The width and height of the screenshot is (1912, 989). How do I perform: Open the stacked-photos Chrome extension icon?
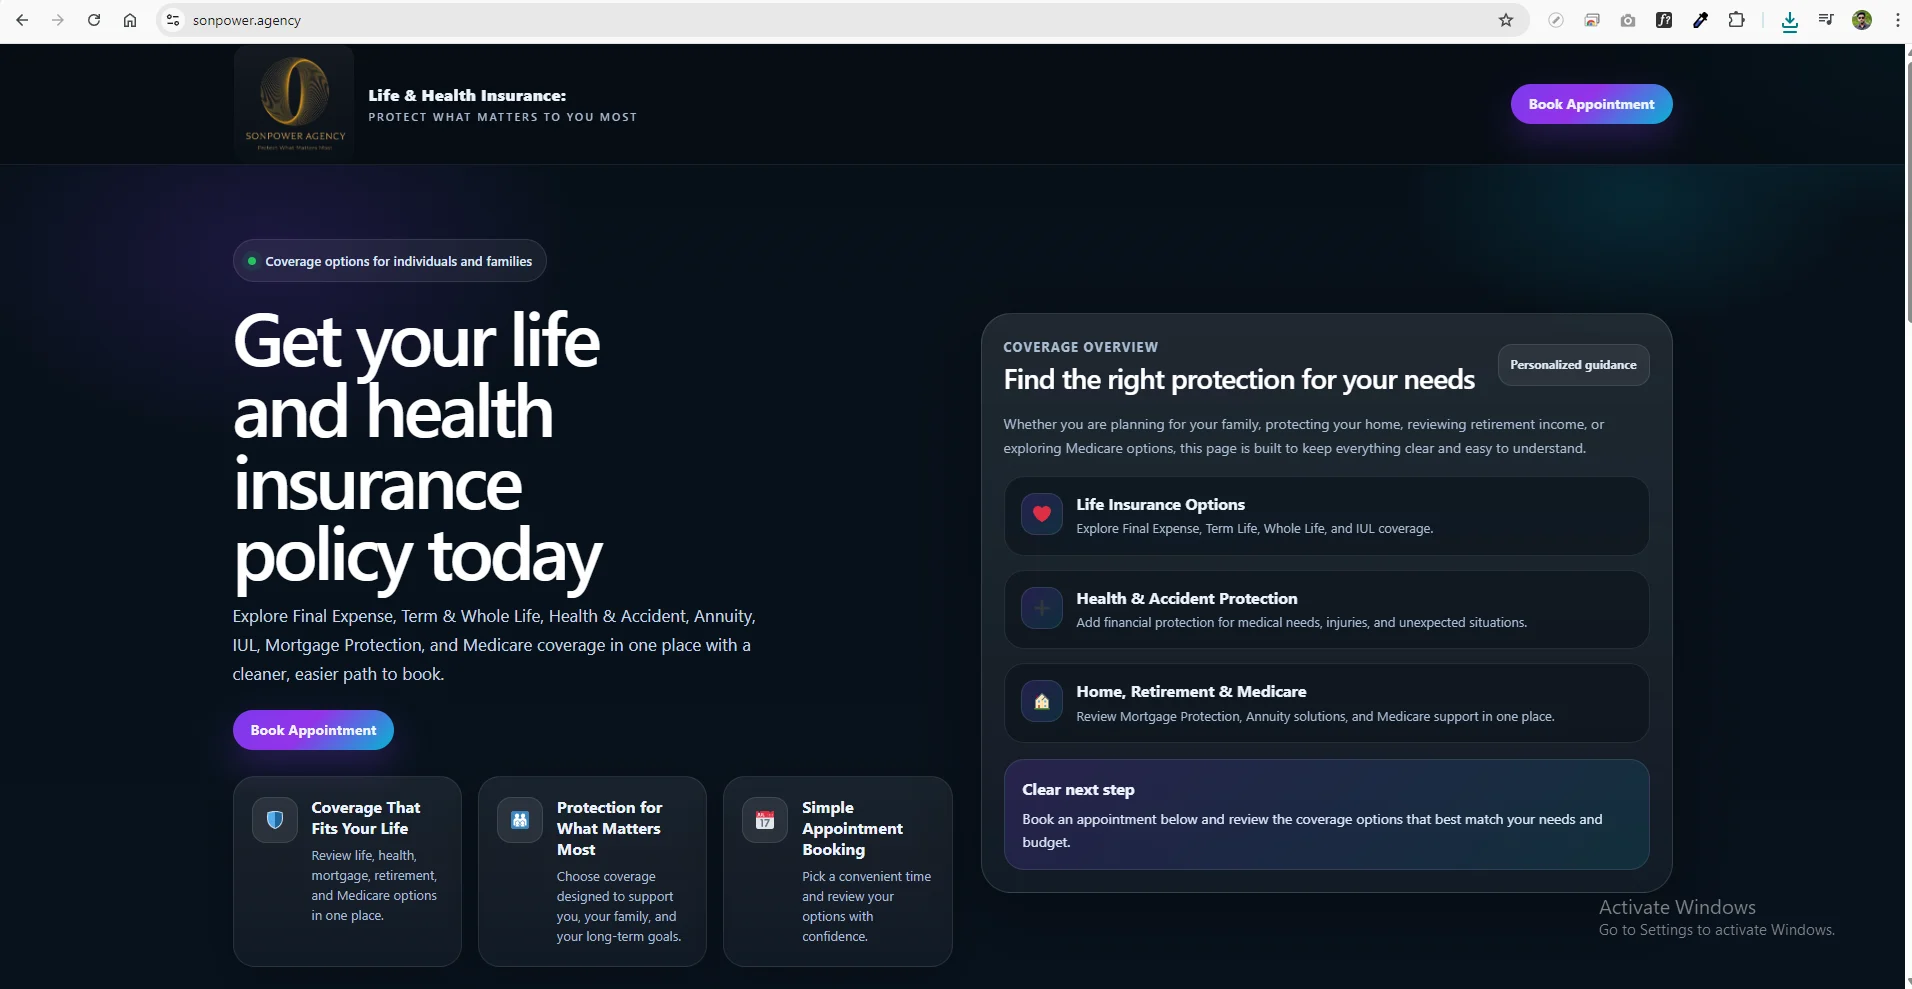click(1592, 20)
